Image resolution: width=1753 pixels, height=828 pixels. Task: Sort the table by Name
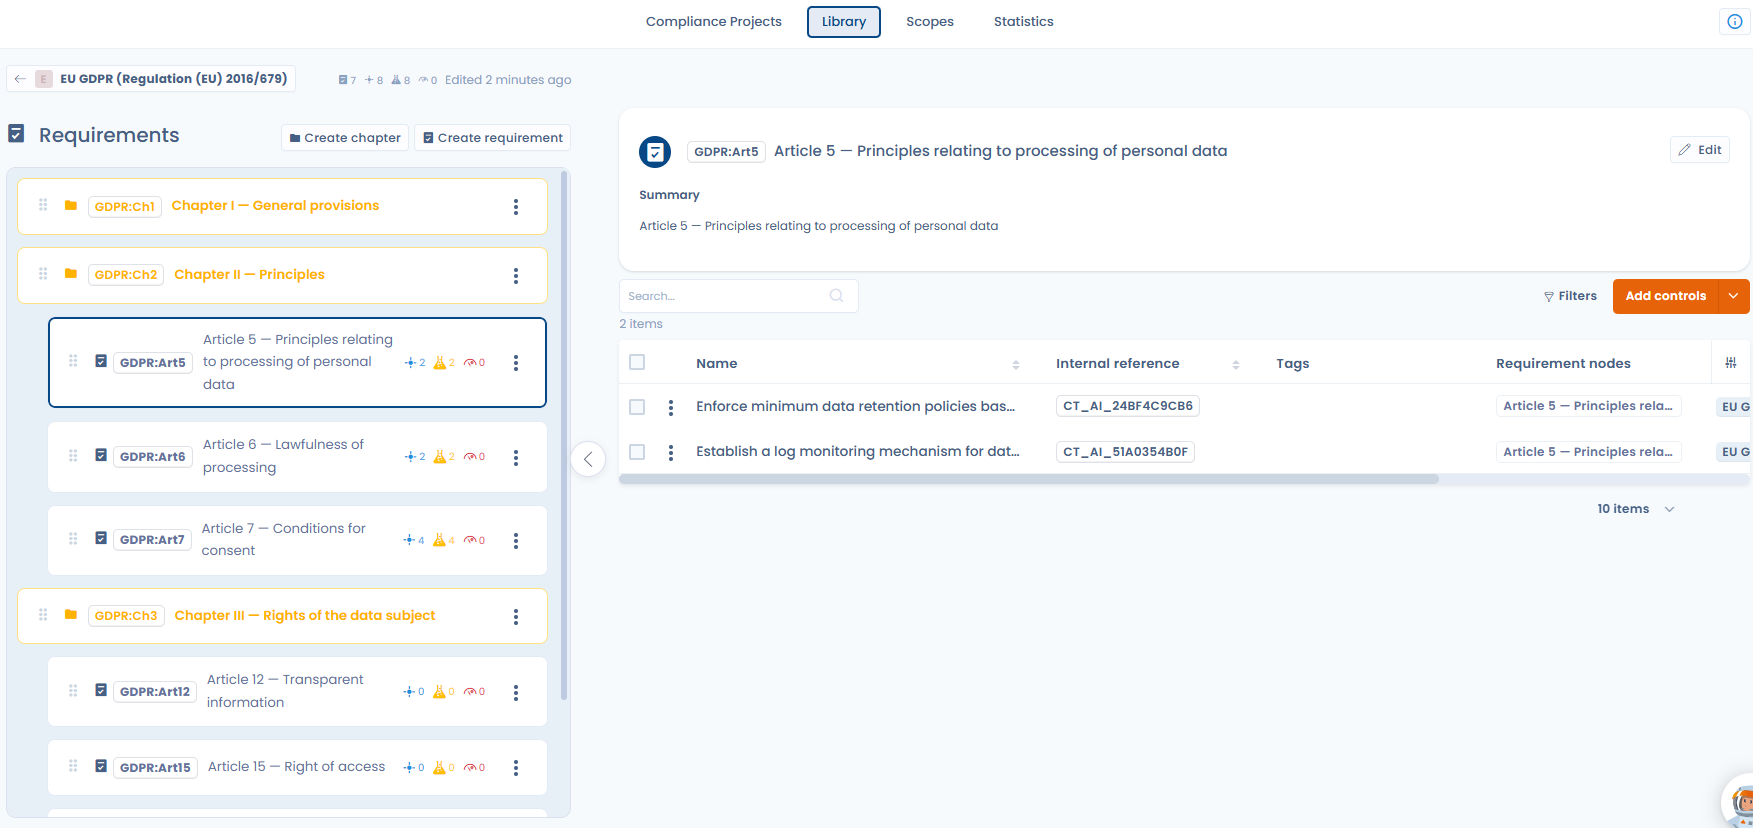(x=1016, y=364)
